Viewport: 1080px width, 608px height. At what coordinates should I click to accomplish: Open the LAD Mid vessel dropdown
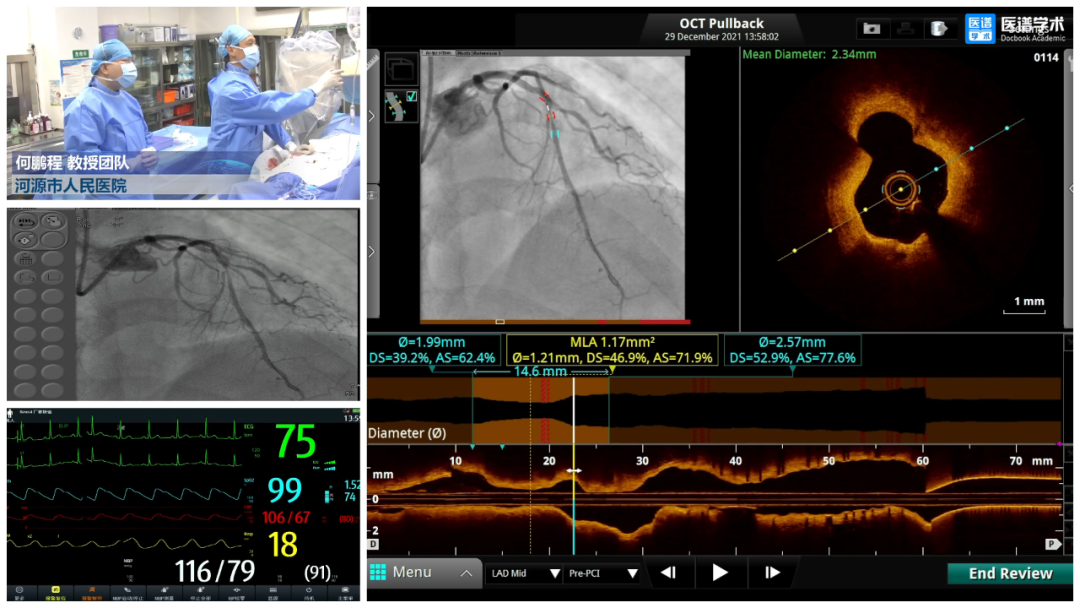(x=525, y=574)
